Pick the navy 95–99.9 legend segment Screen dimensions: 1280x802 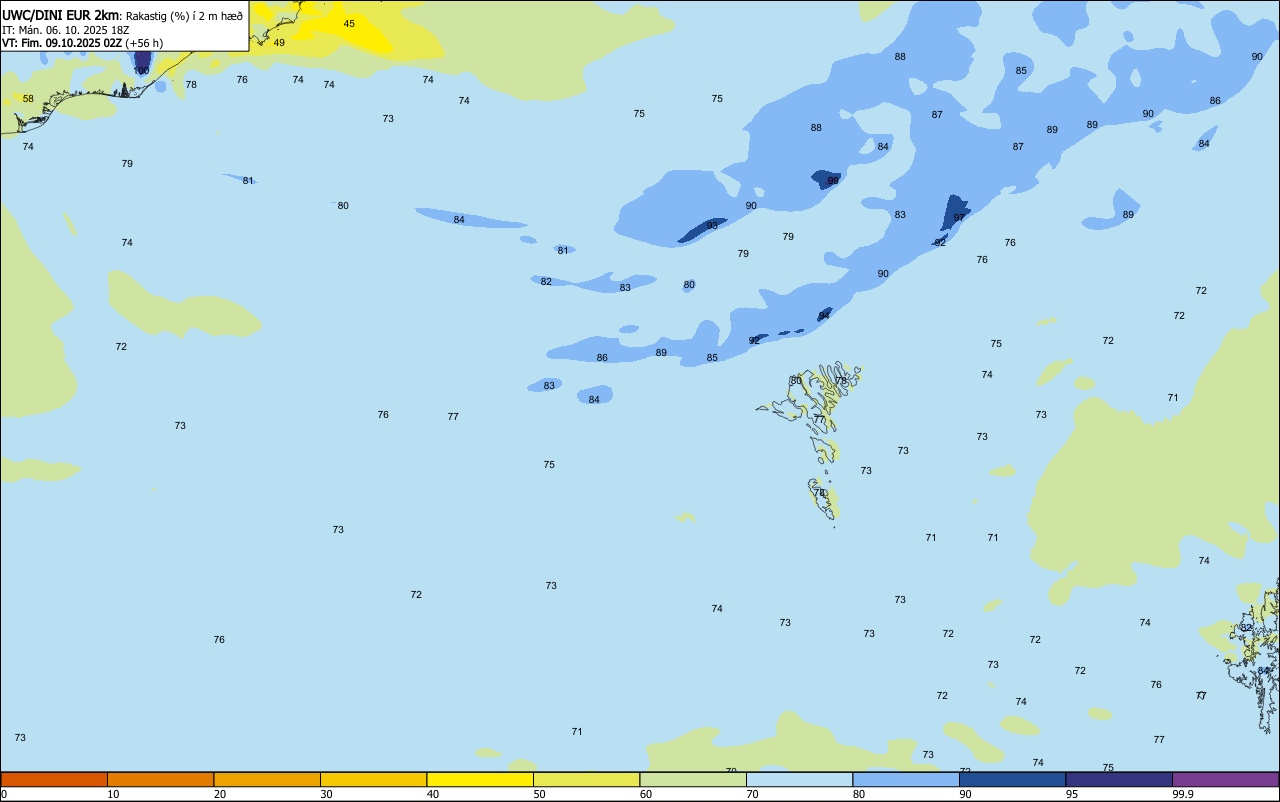(1119, 779)
